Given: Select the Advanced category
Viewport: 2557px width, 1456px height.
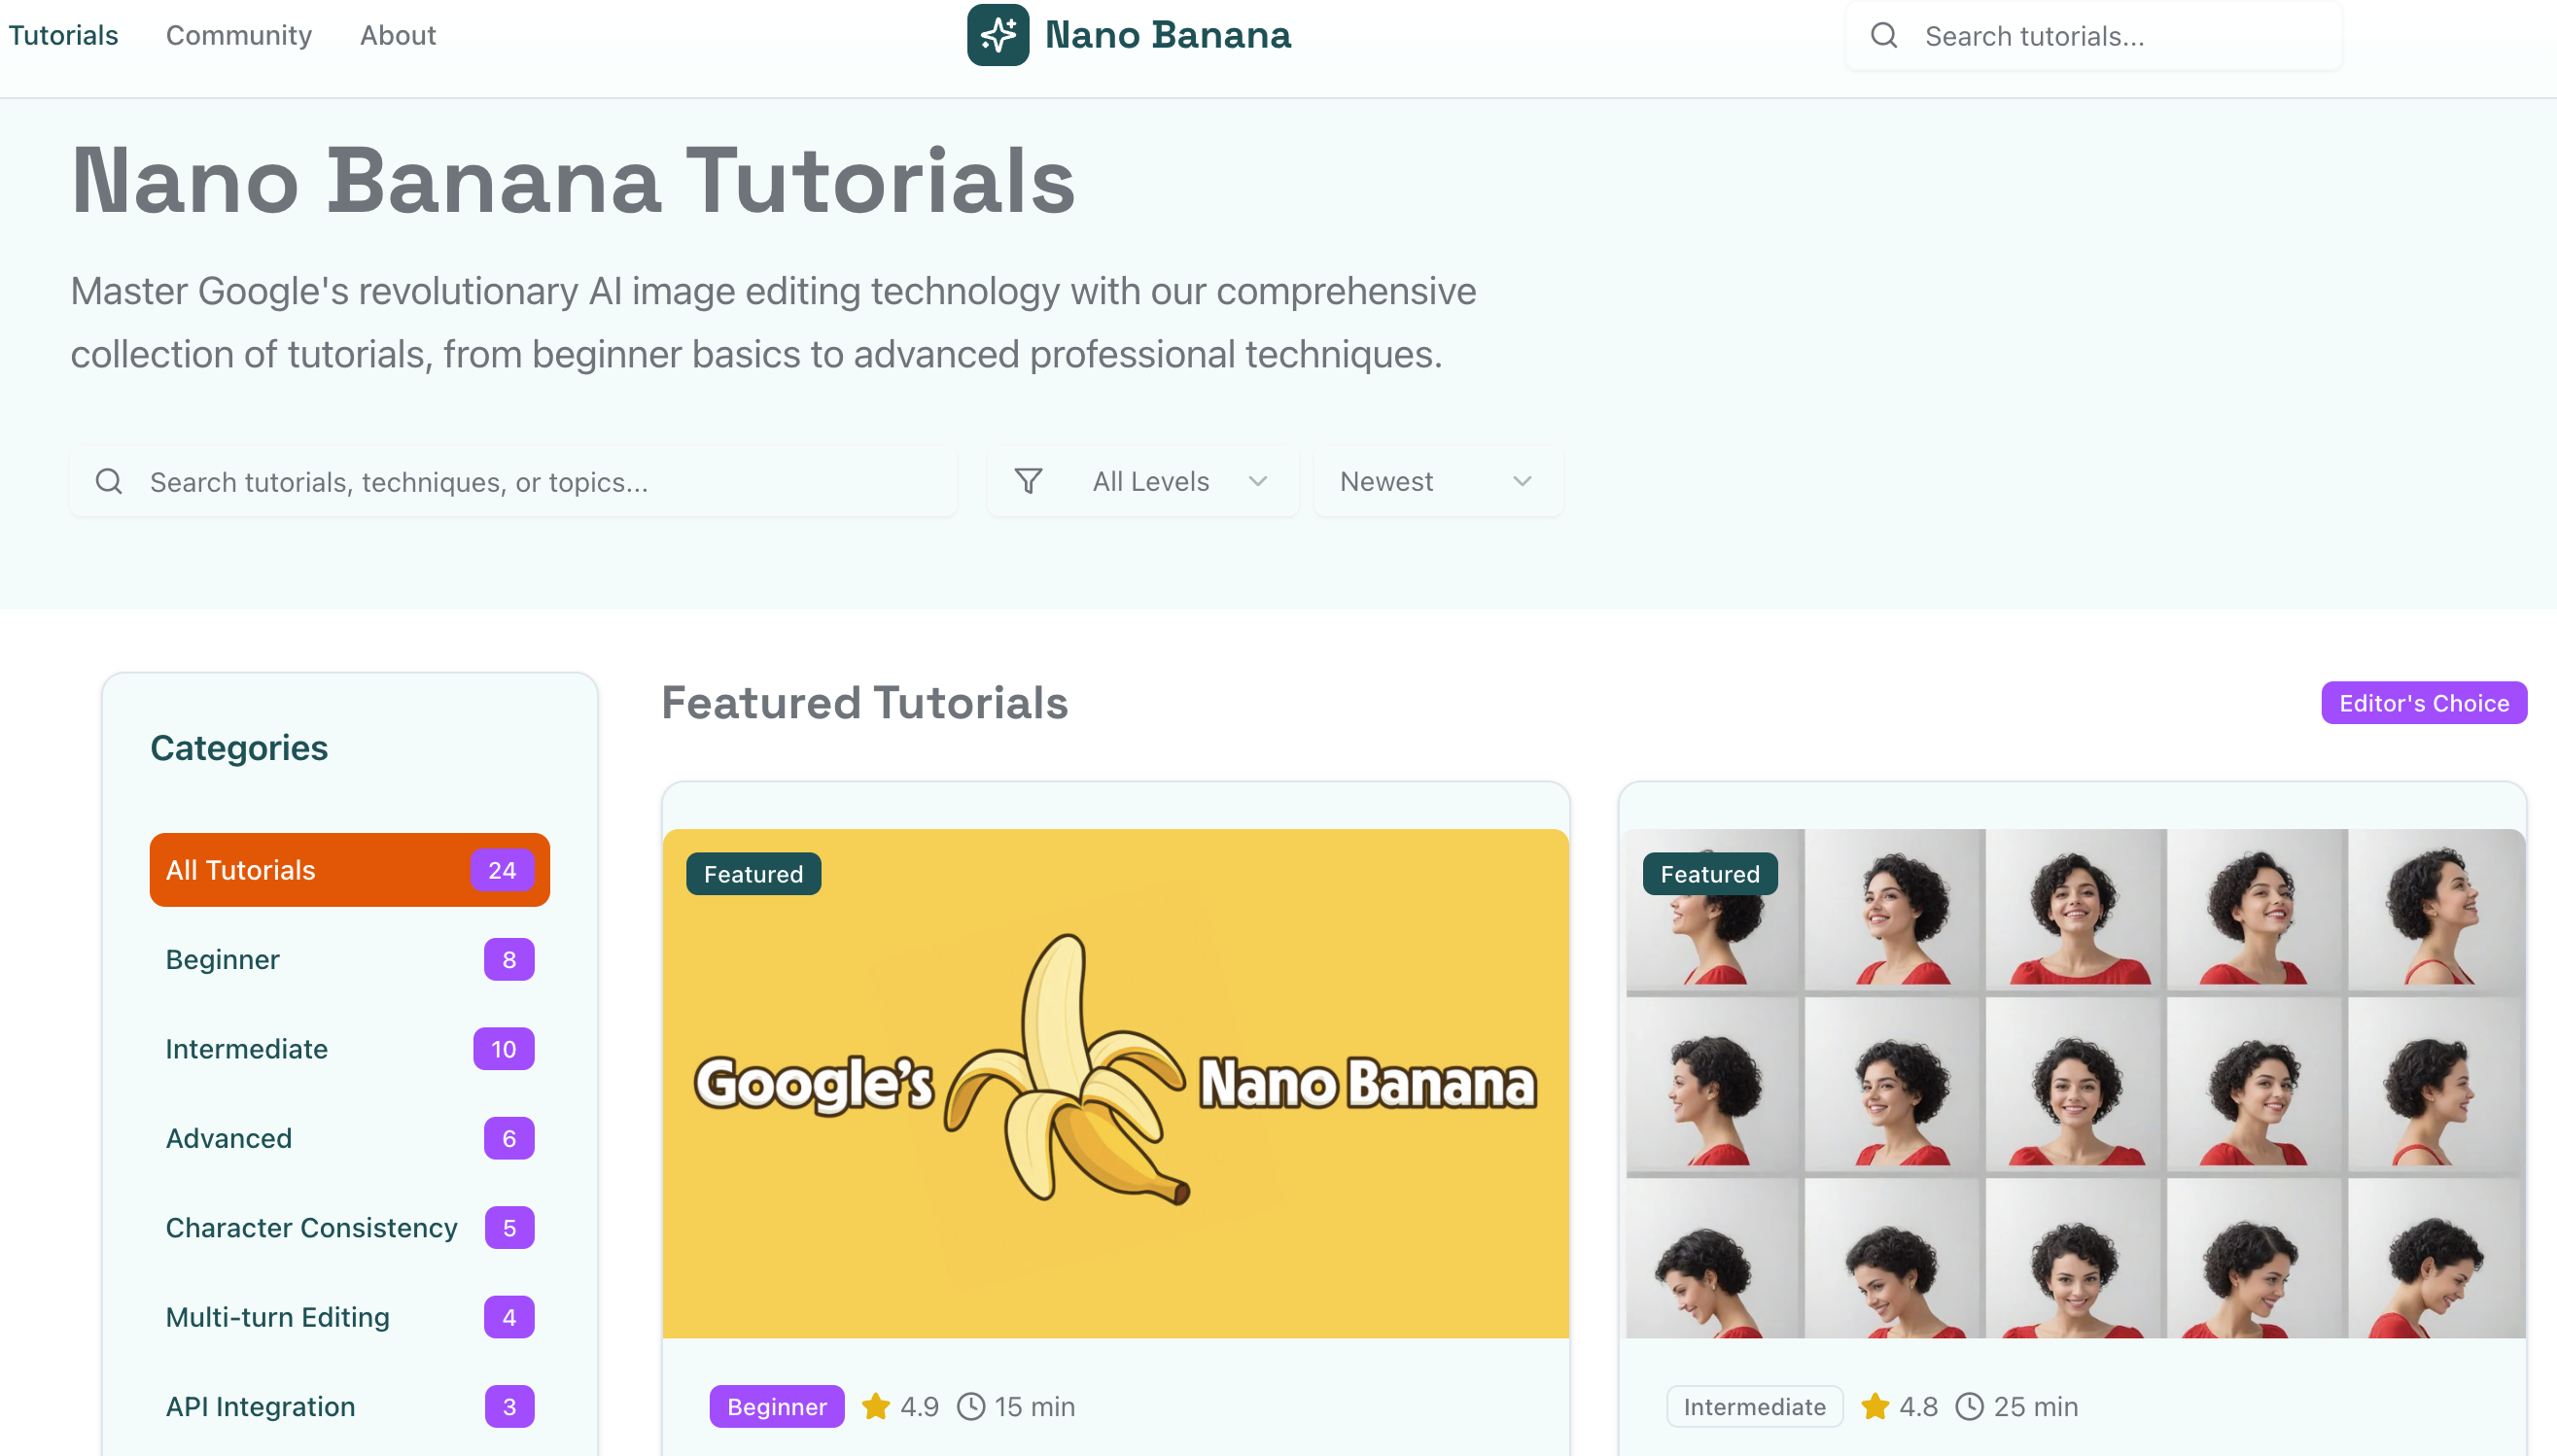Looking at the screenshot, I should [350, 1138].
